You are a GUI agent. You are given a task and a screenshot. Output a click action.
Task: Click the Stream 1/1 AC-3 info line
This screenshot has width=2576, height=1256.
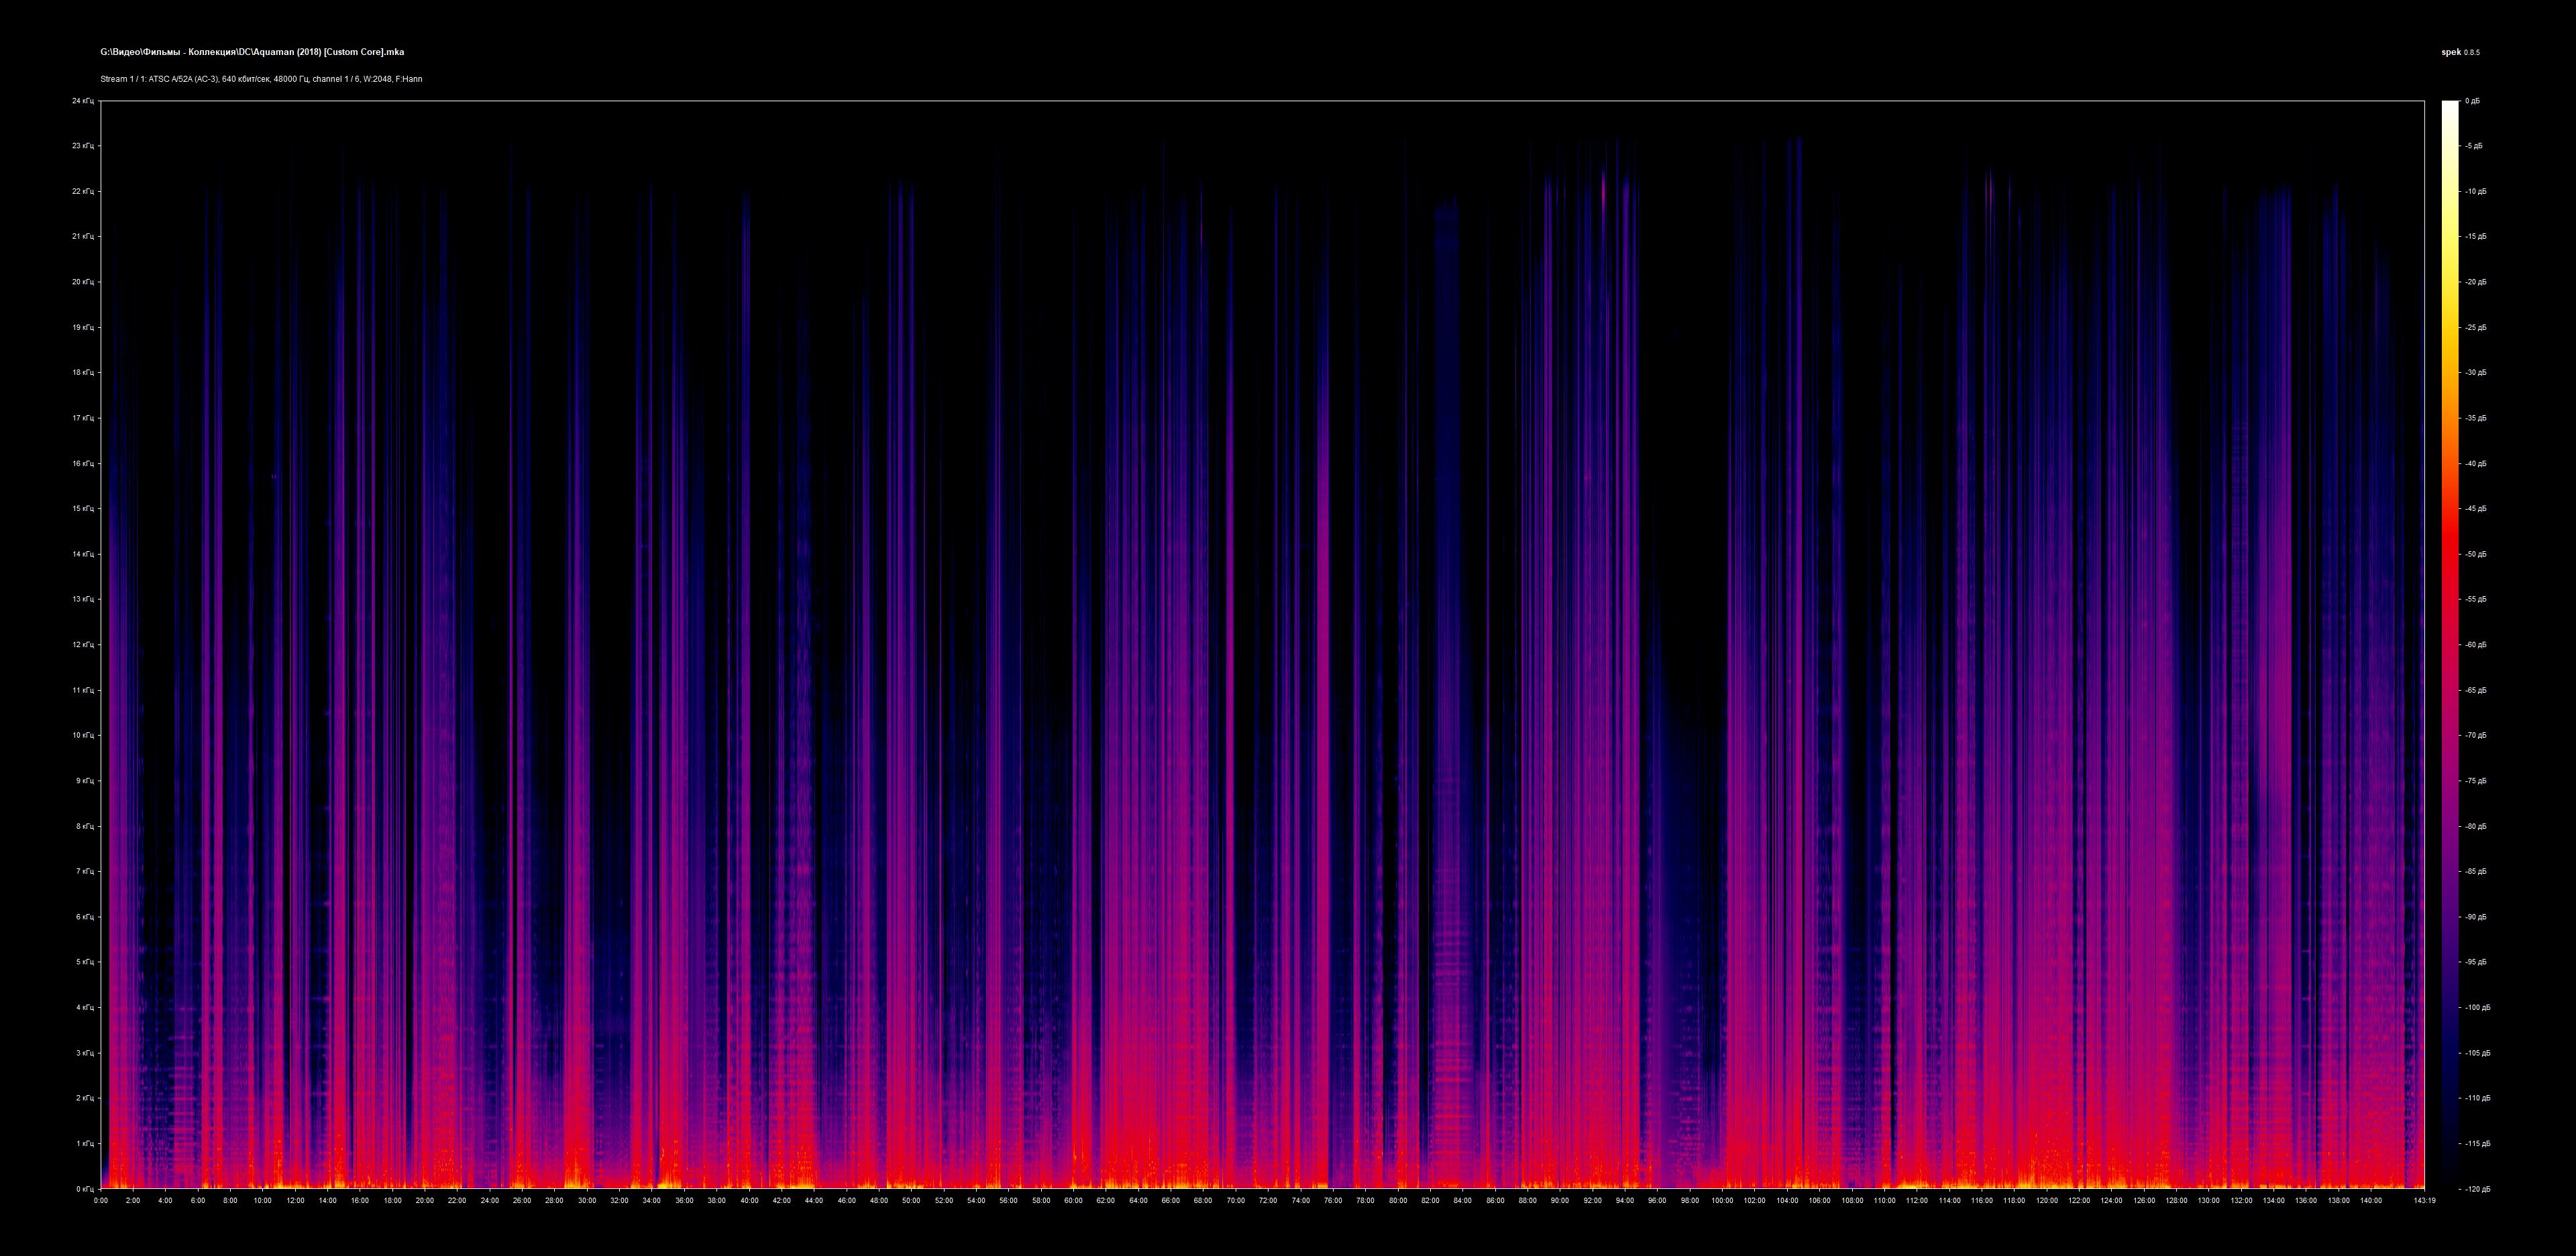pyautogui.click(x=261, y=79)
